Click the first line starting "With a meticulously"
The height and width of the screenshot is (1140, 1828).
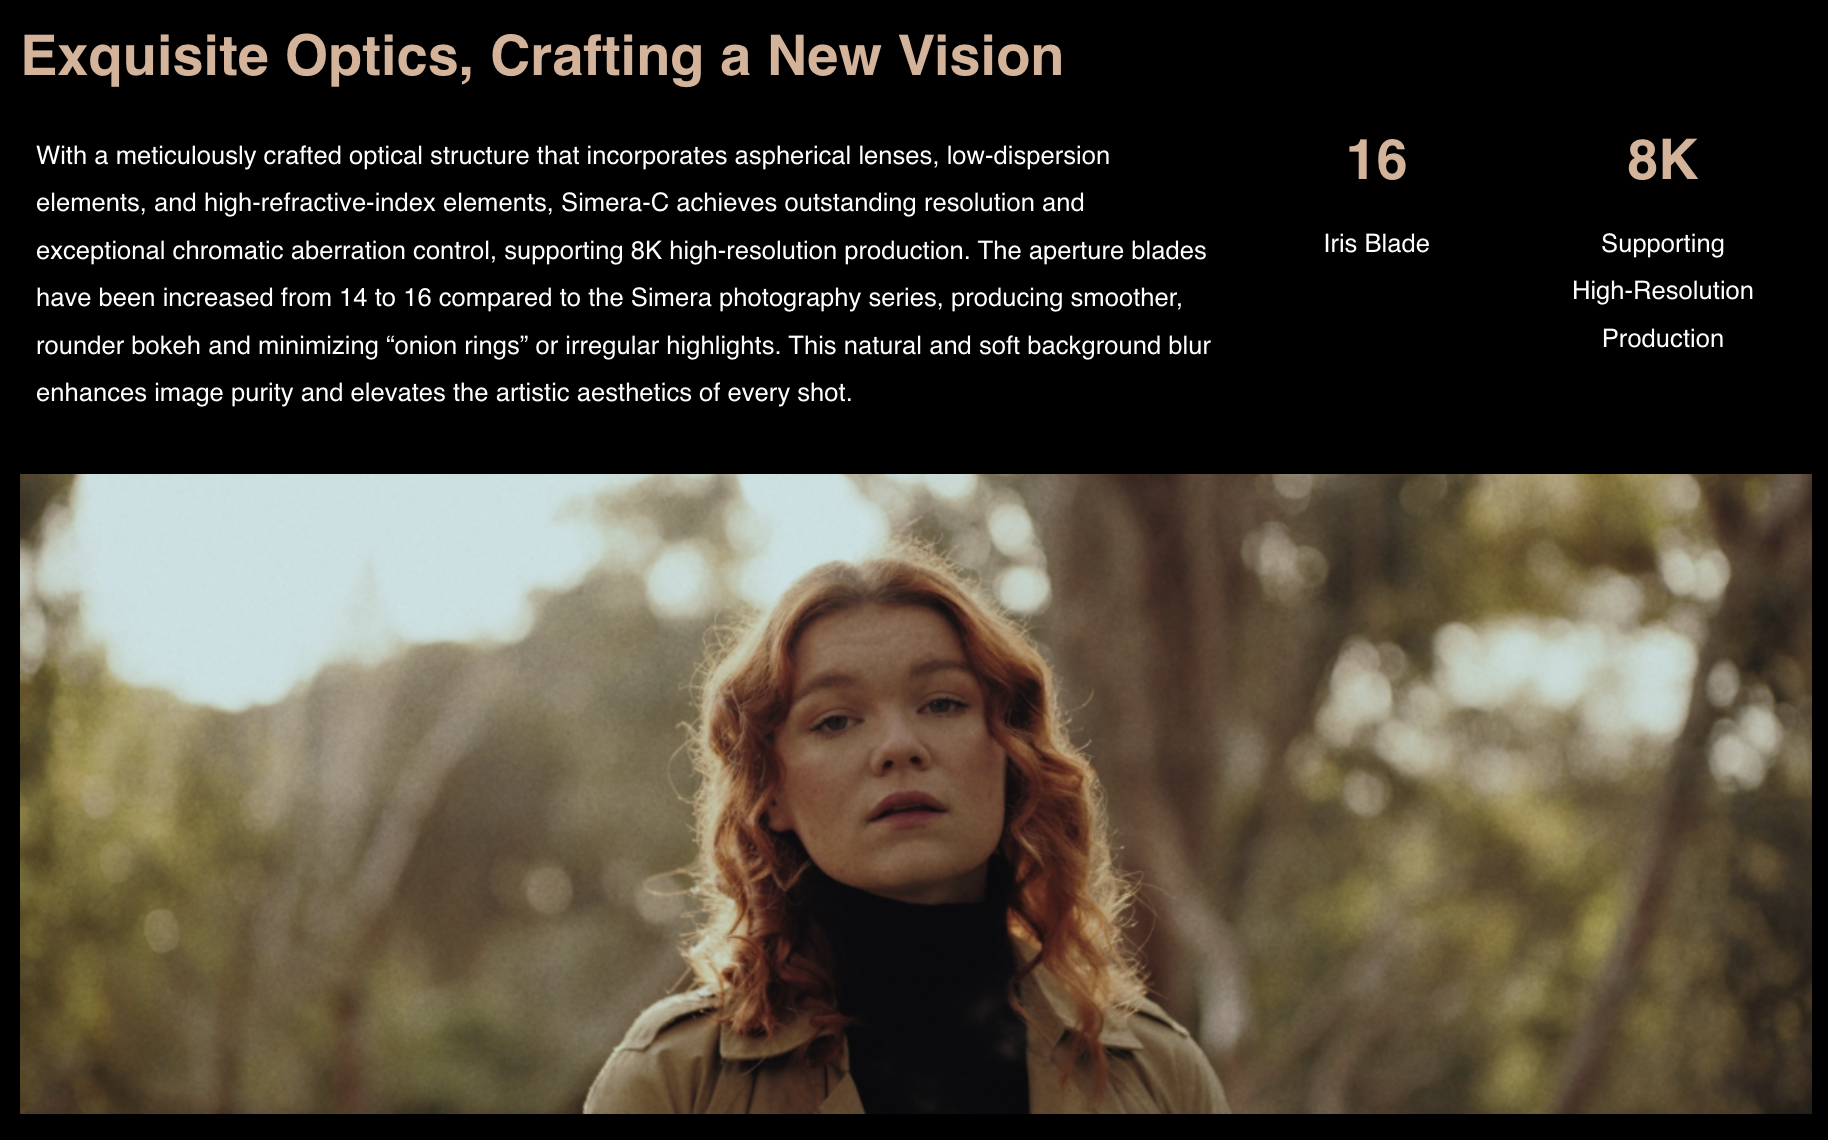[573, 156]
